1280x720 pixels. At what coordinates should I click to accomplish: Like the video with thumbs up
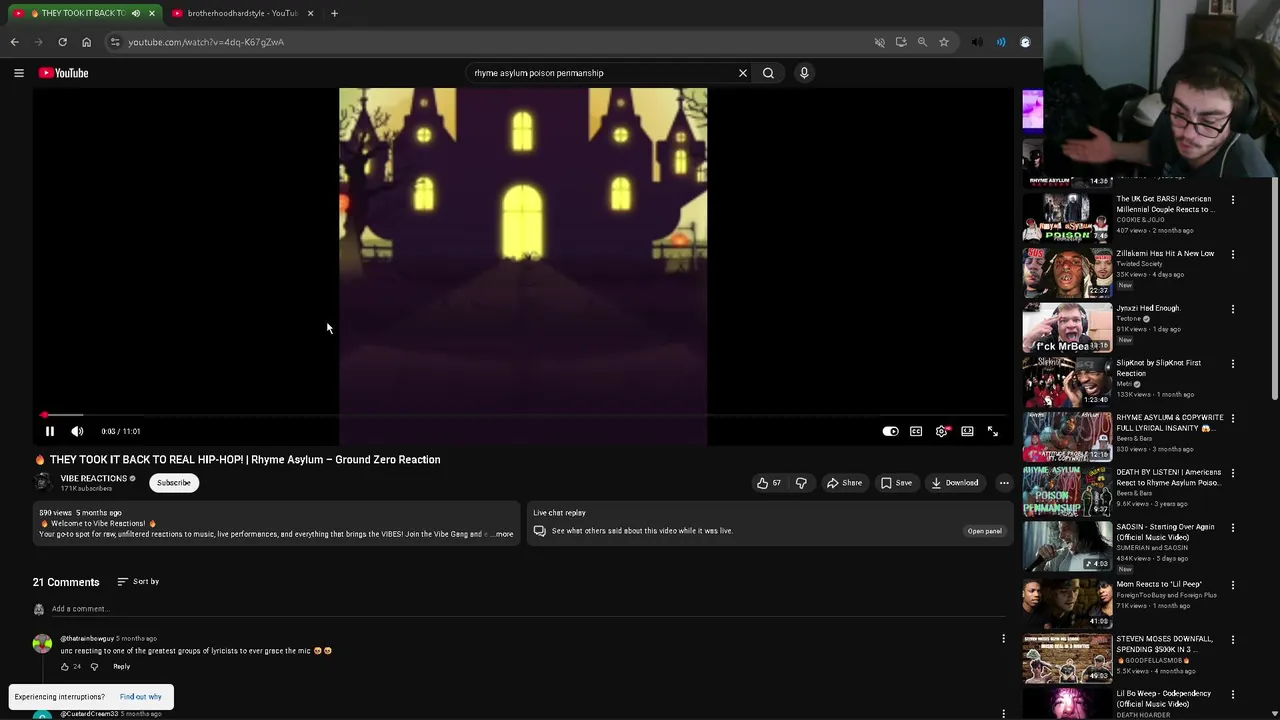pyautogui.click(x=769, y=483)
